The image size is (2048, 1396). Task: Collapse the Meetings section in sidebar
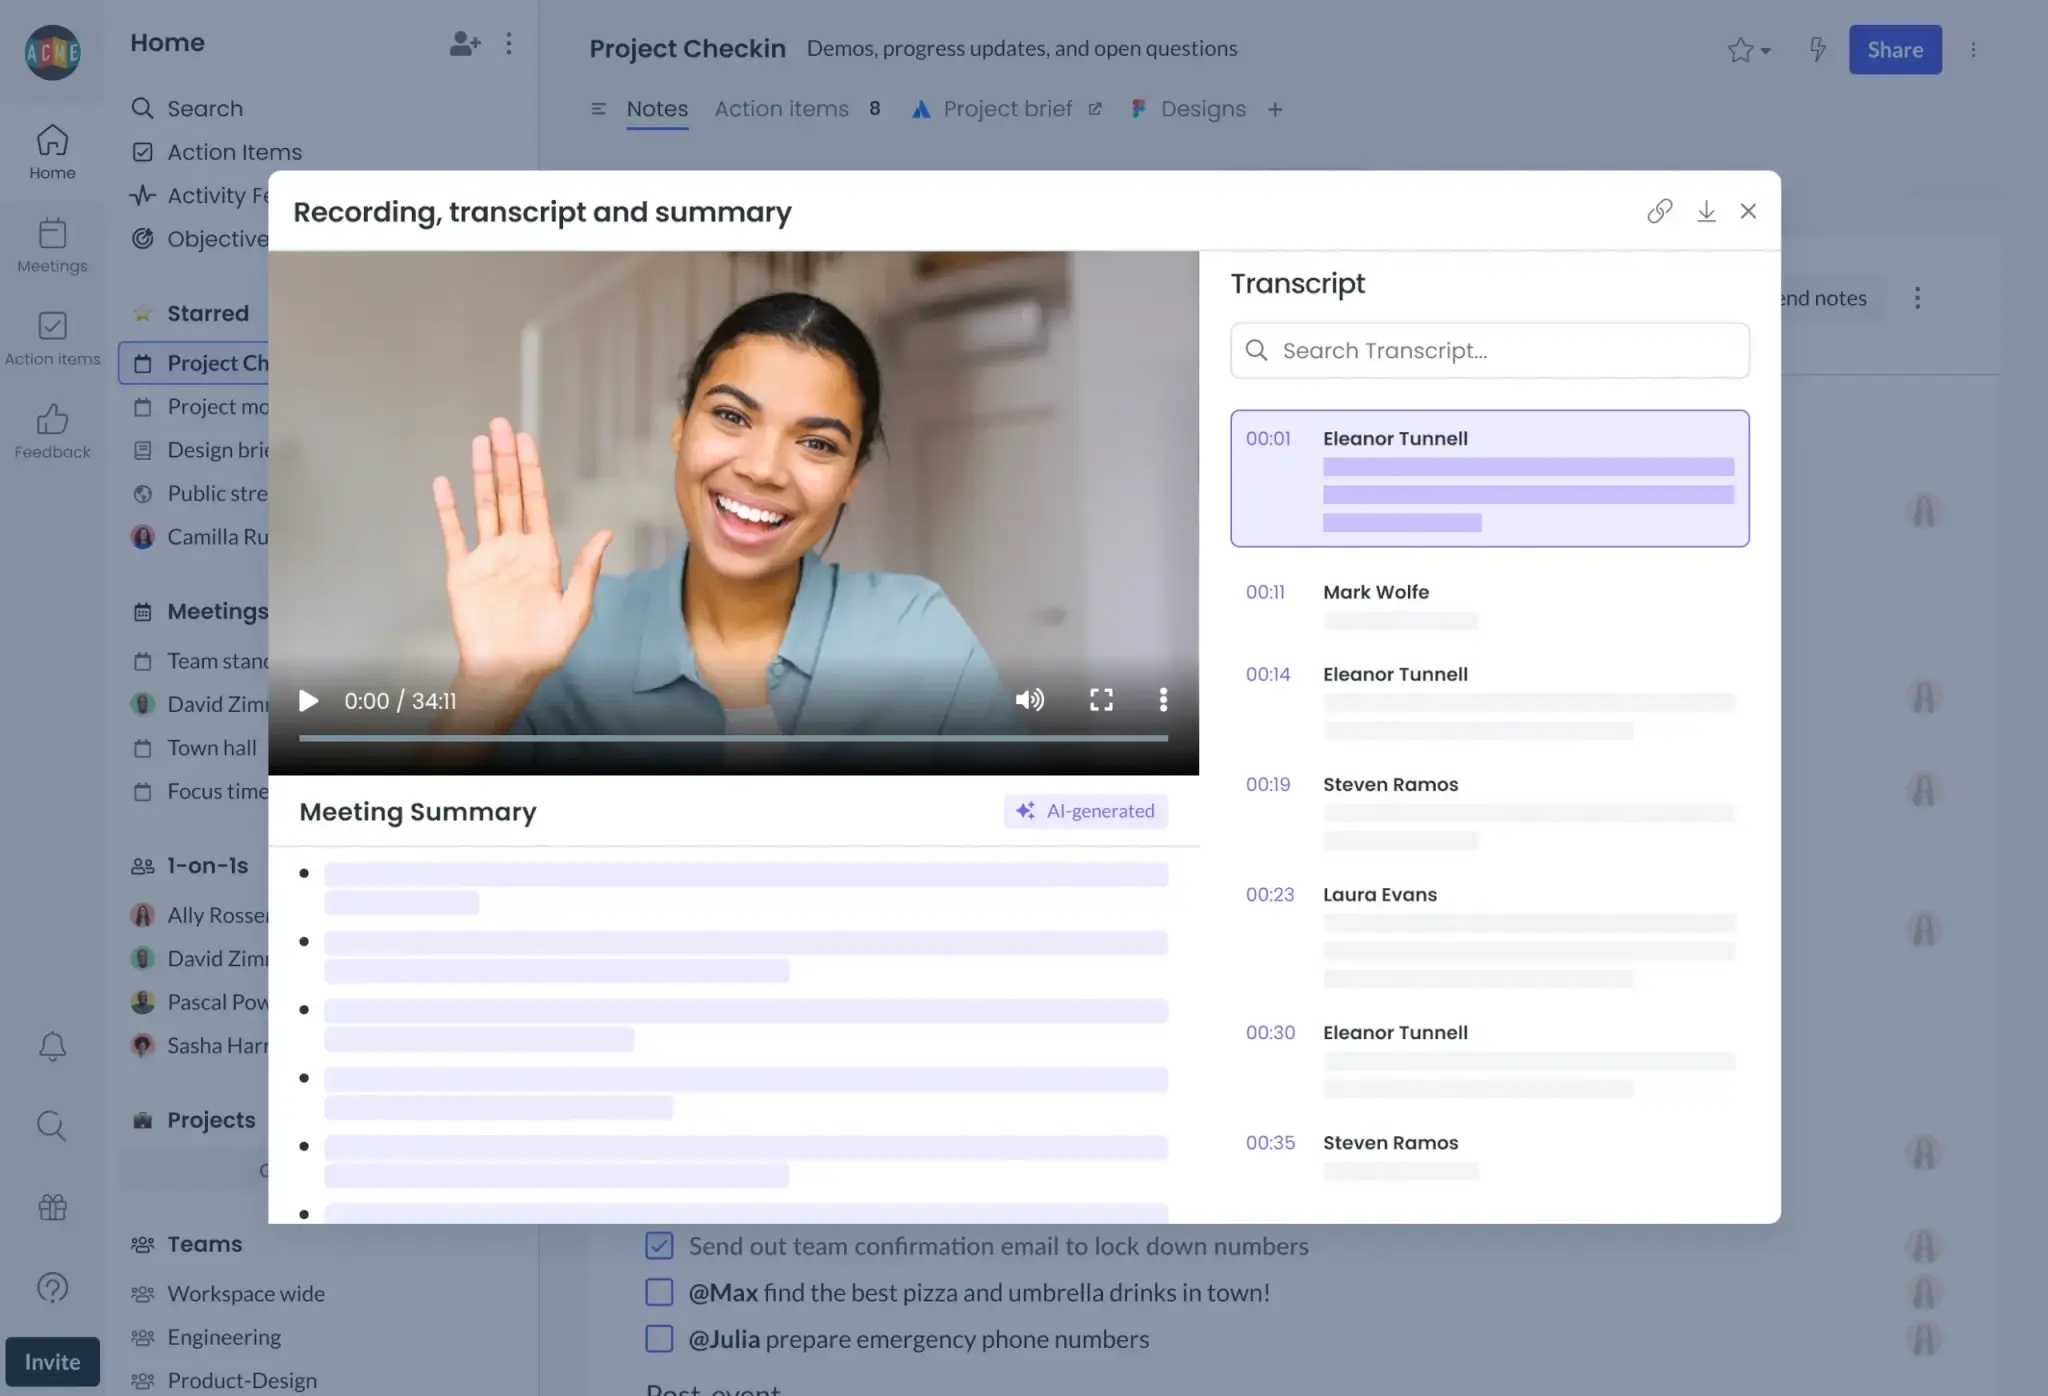[200, 611]
